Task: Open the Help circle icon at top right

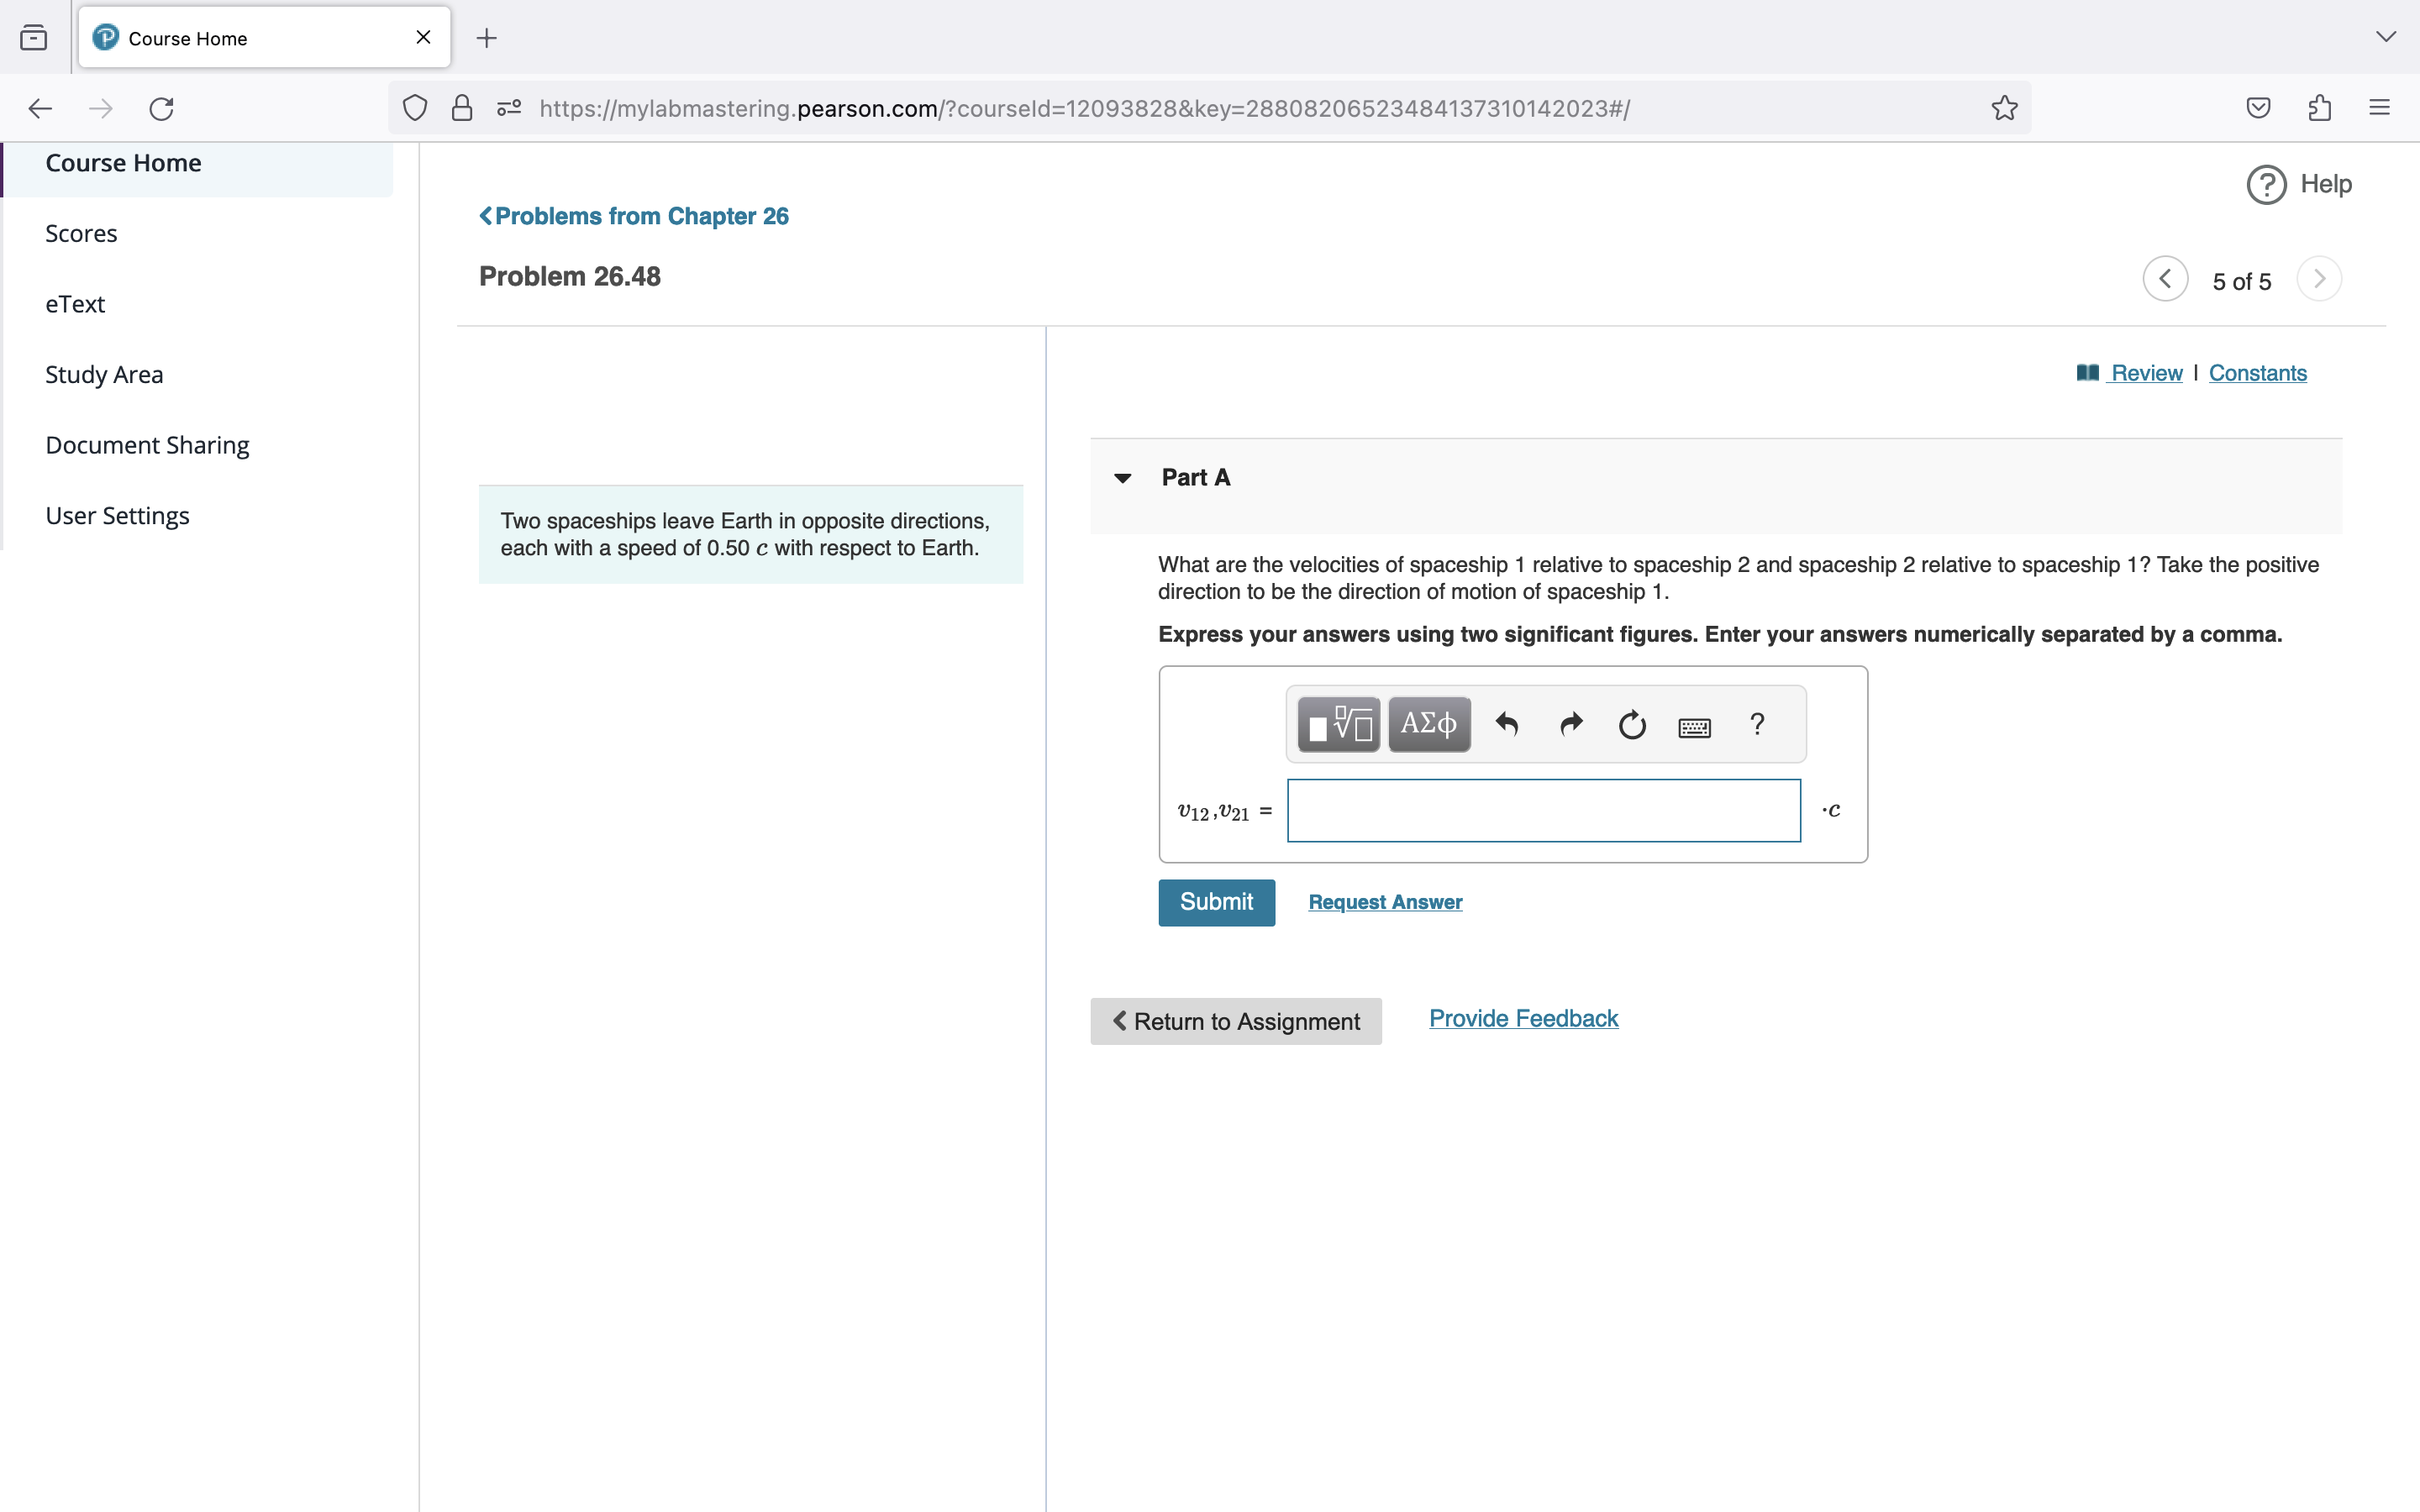Action: (x=2266, y=184)
